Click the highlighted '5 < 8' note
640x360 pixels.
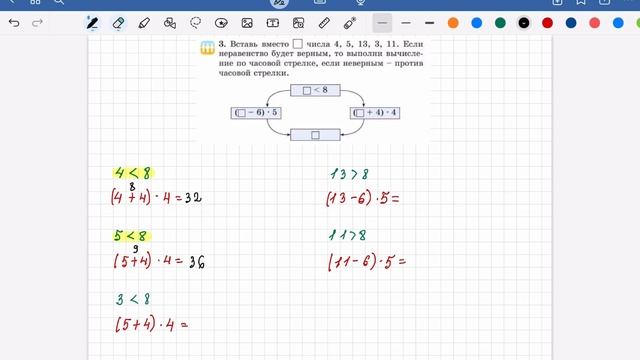tap(131, 236)
